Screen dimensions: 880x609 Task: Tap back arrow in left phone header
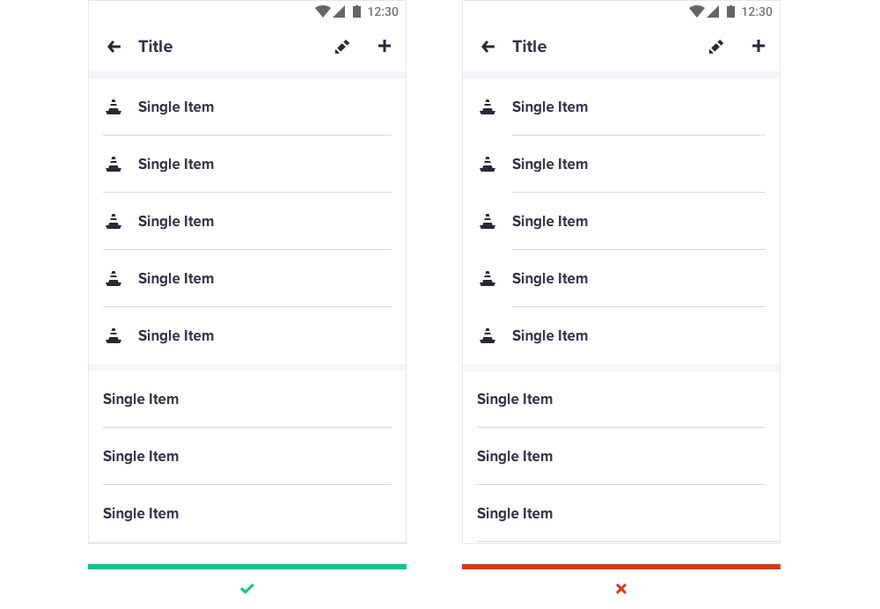point(114,47)
